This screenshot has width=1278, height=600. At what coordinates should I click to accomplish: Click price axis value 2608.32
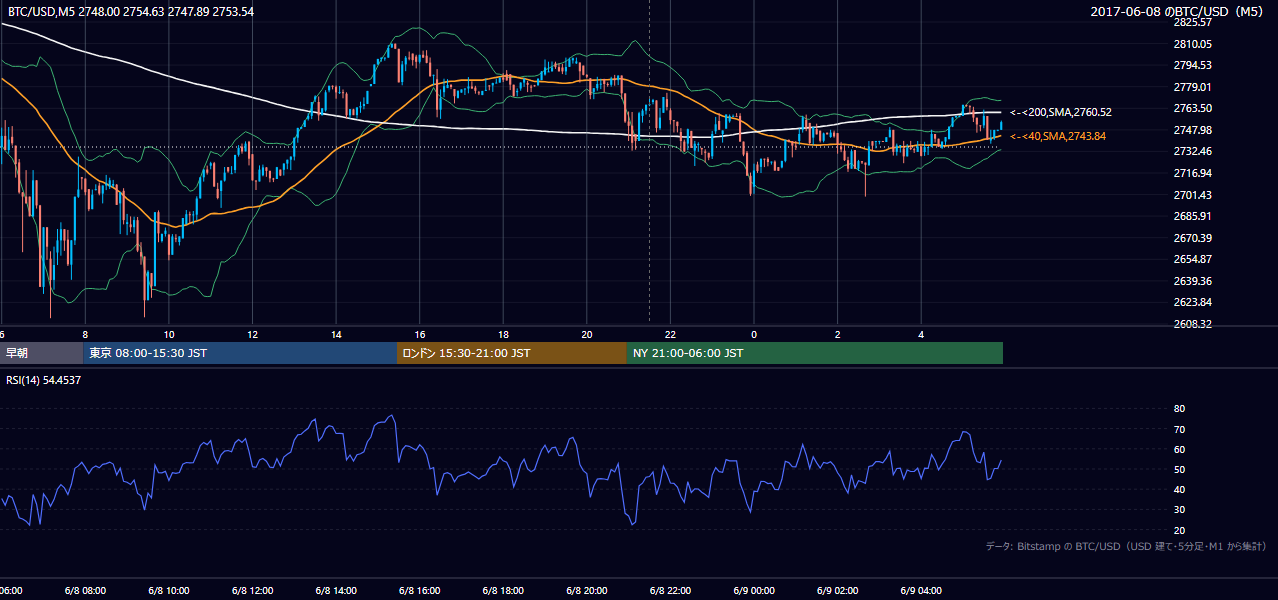point(1193,324)
